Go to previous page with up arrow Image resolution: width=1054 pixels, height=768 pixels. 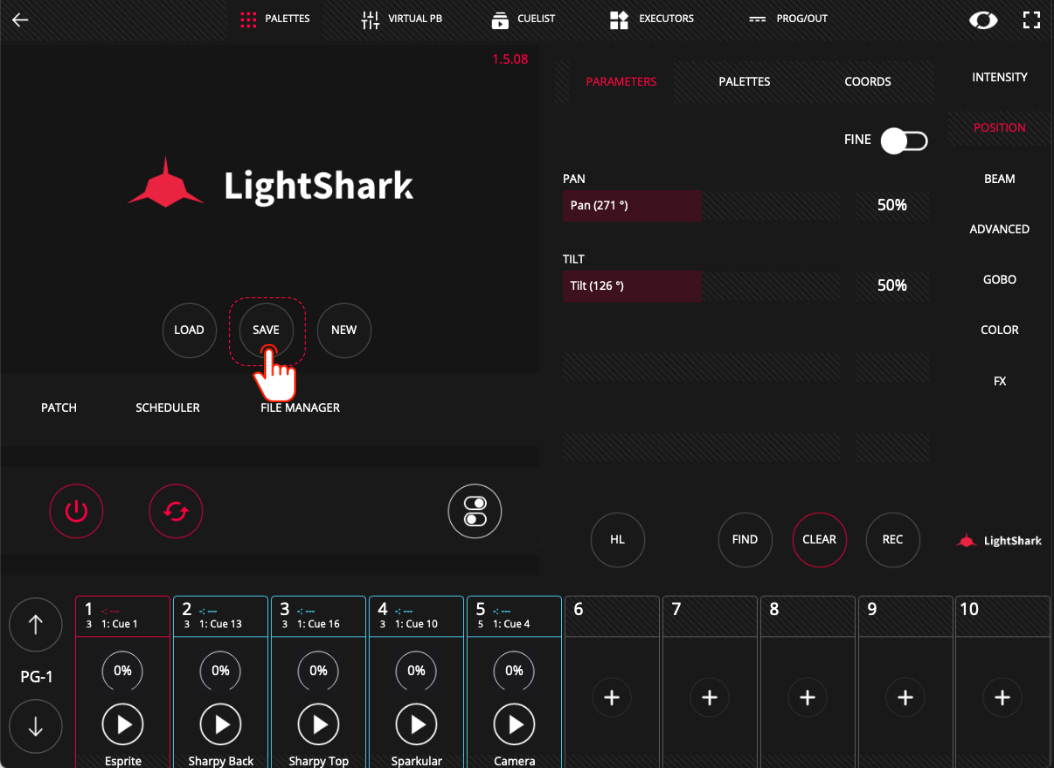36,625
